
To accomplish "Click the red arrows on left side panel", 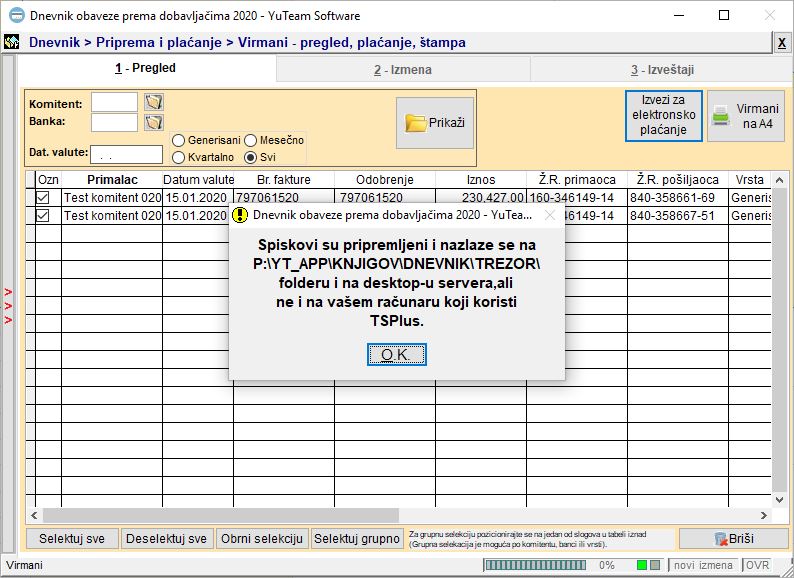I will (8, 306).
